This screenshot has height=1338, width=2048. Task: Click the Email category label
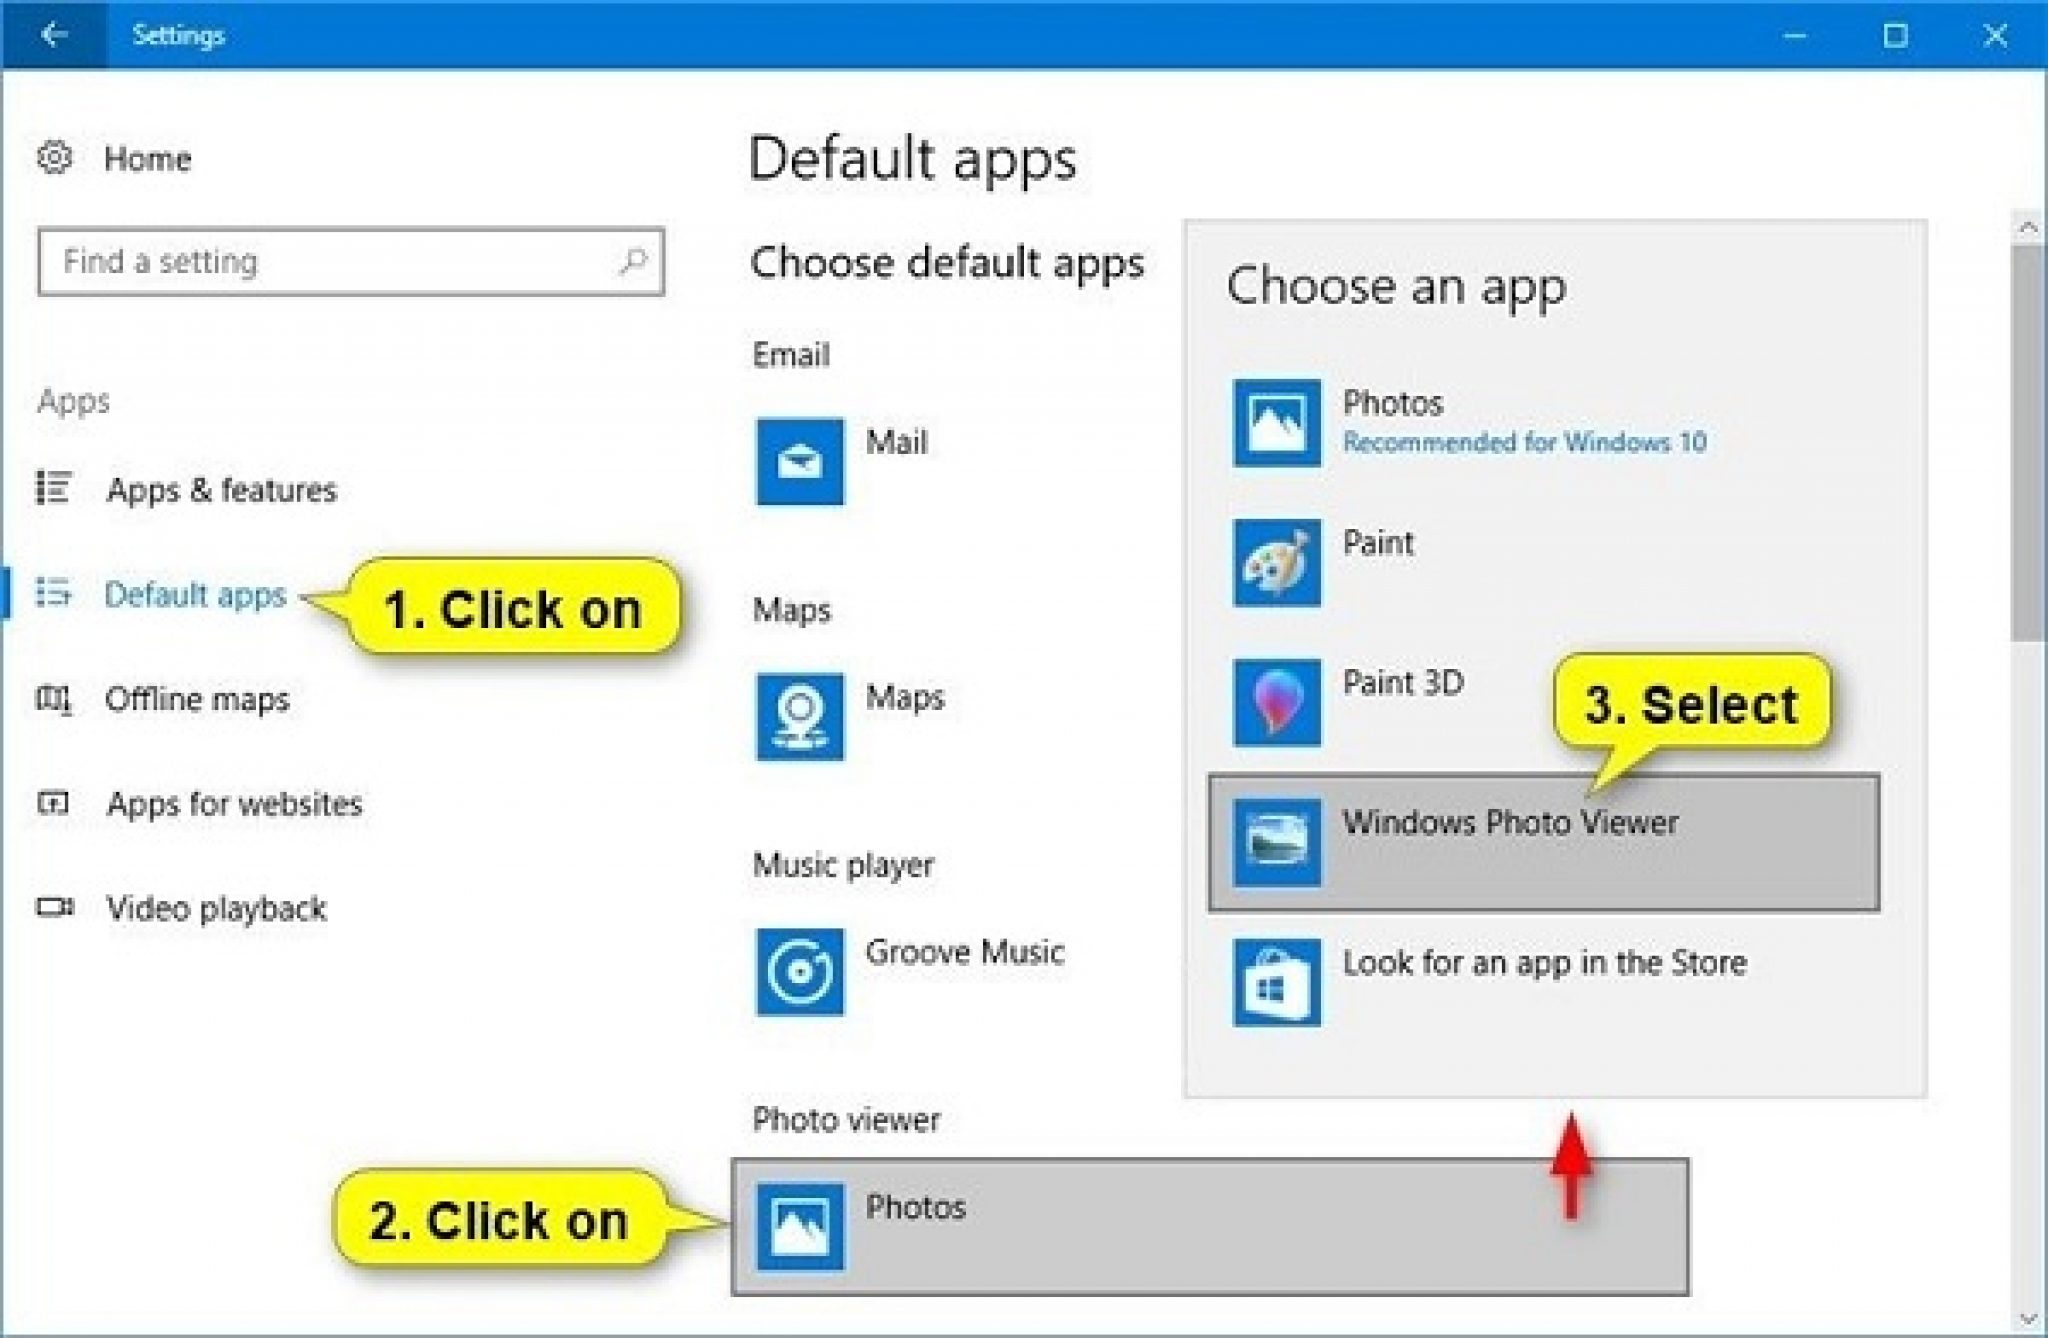click(x=791, y=355)
